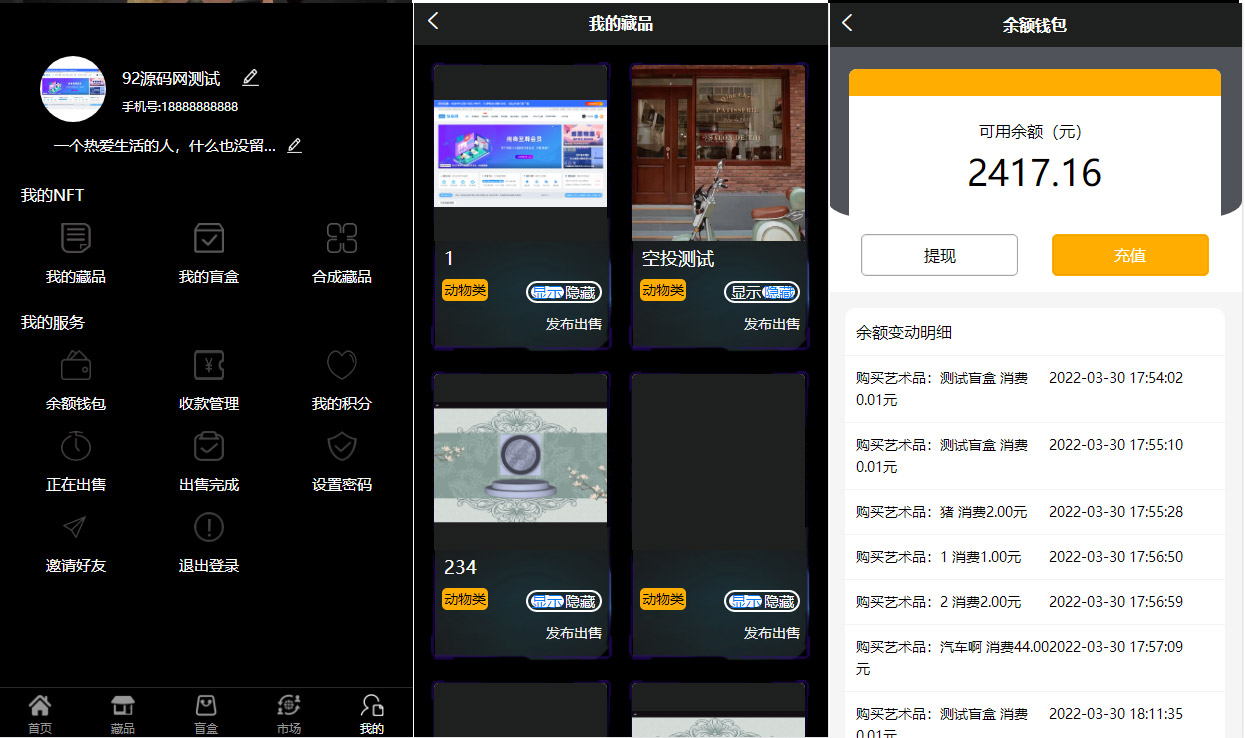Open 我的盲盒 blind box icon
This screenshot has height=738, width=1245.
209,238
